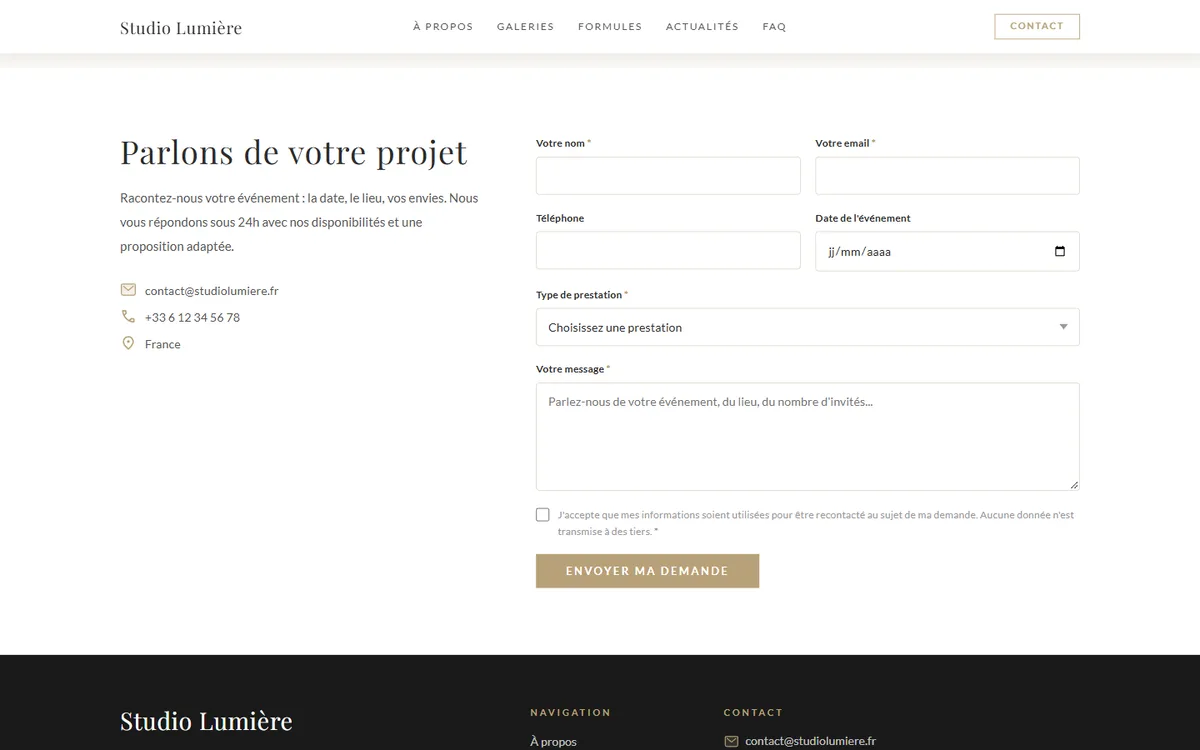Screen dimensions: 1200x750
Task: Open the calendar picker icon
Action: 1060,251
